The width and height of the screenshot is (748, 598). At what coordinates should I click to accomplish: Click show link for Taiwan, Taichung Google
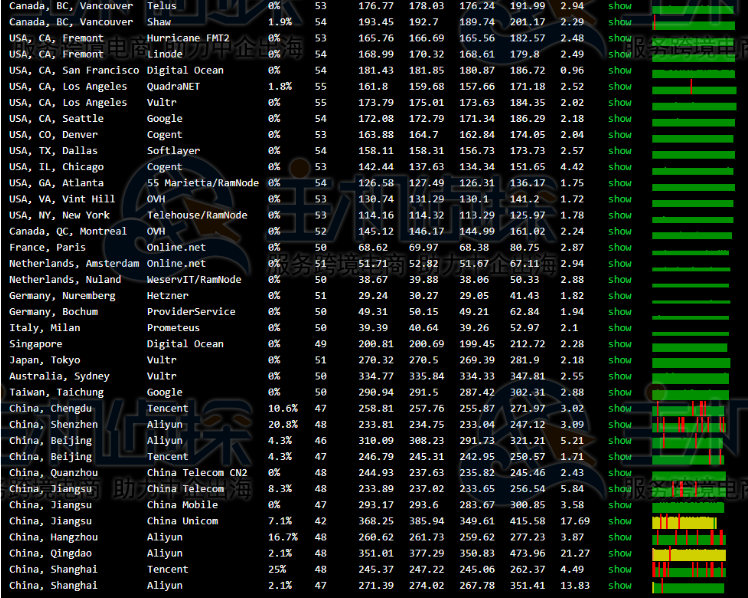pos(620,392)
